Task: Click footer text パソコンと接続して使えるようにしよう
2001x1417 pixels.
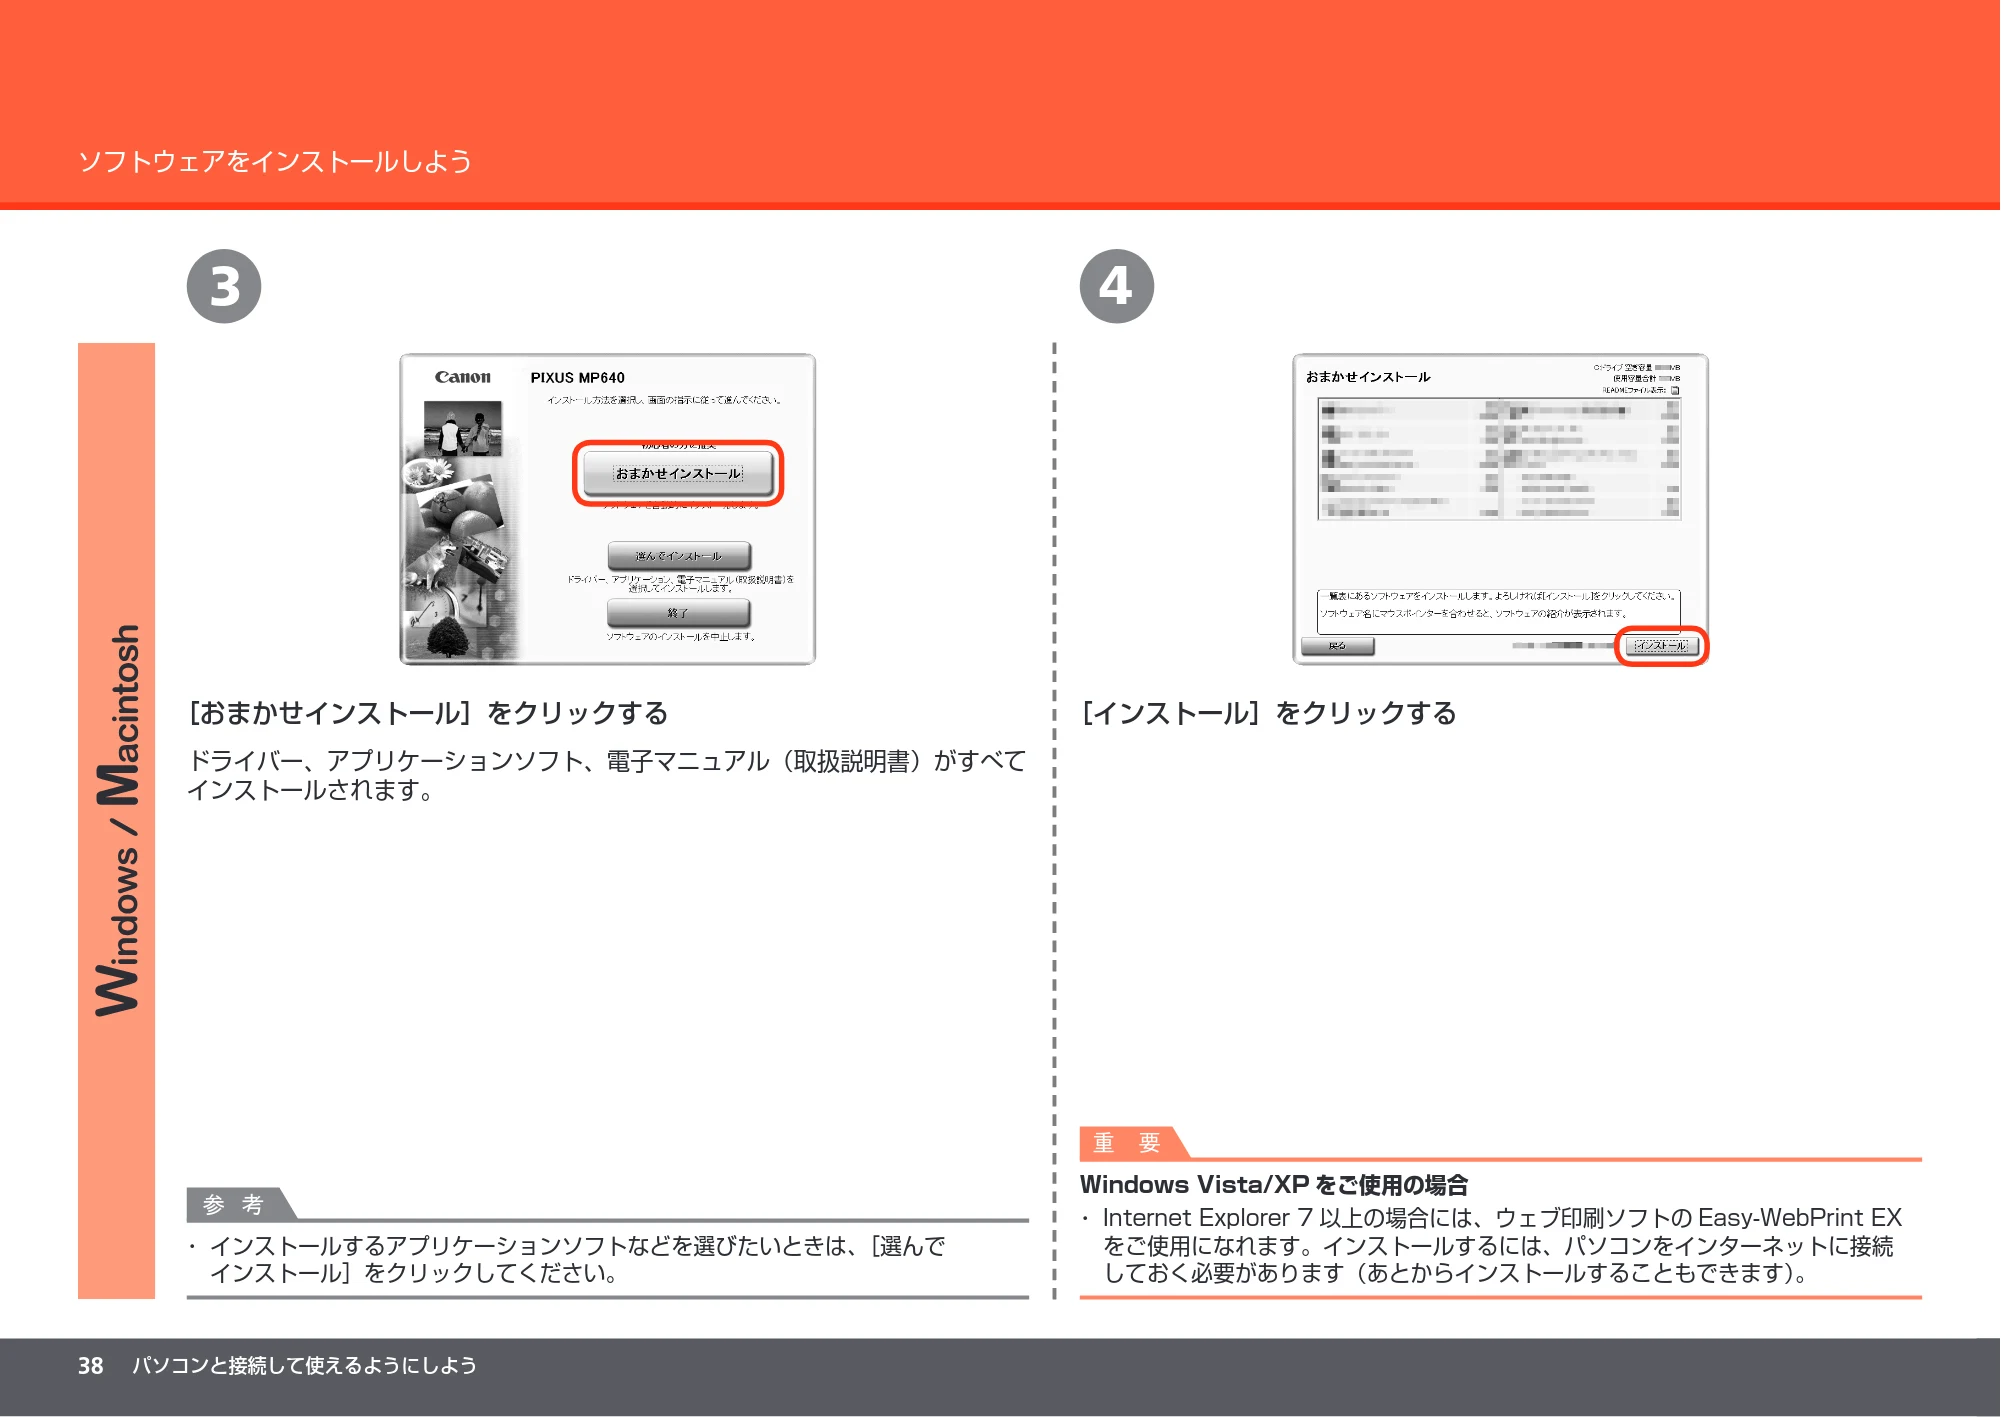Action: pyautogui.click(x=304, y=1365)
